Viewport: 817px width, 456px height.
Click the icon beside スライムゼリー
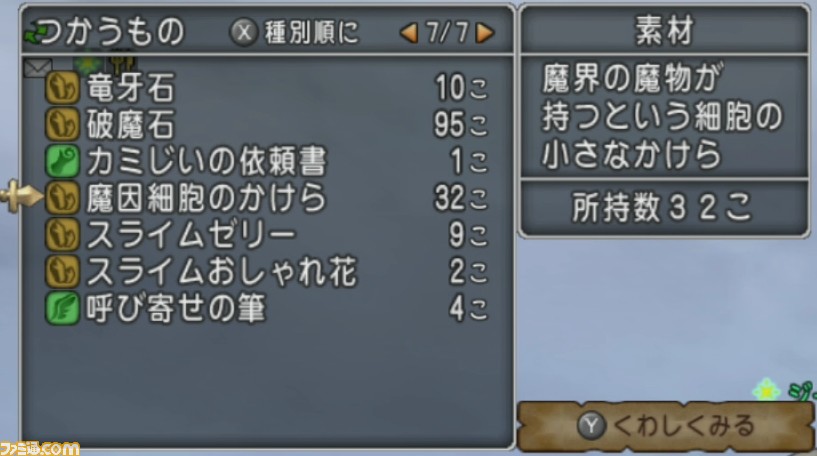tap(62, 235)
